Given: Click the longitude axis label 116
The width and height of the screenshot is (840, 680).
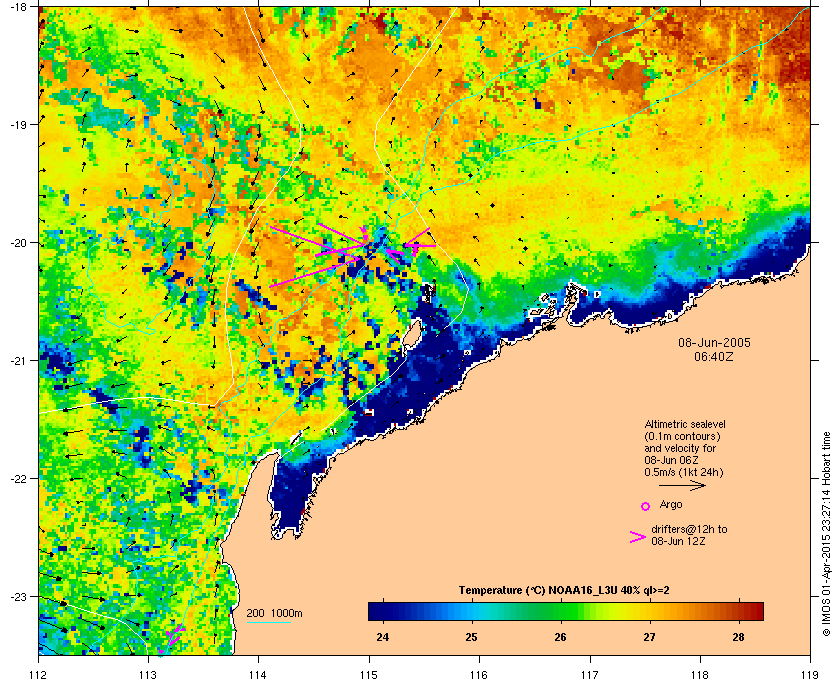Looking at the screenshot, I should (479, 675).
